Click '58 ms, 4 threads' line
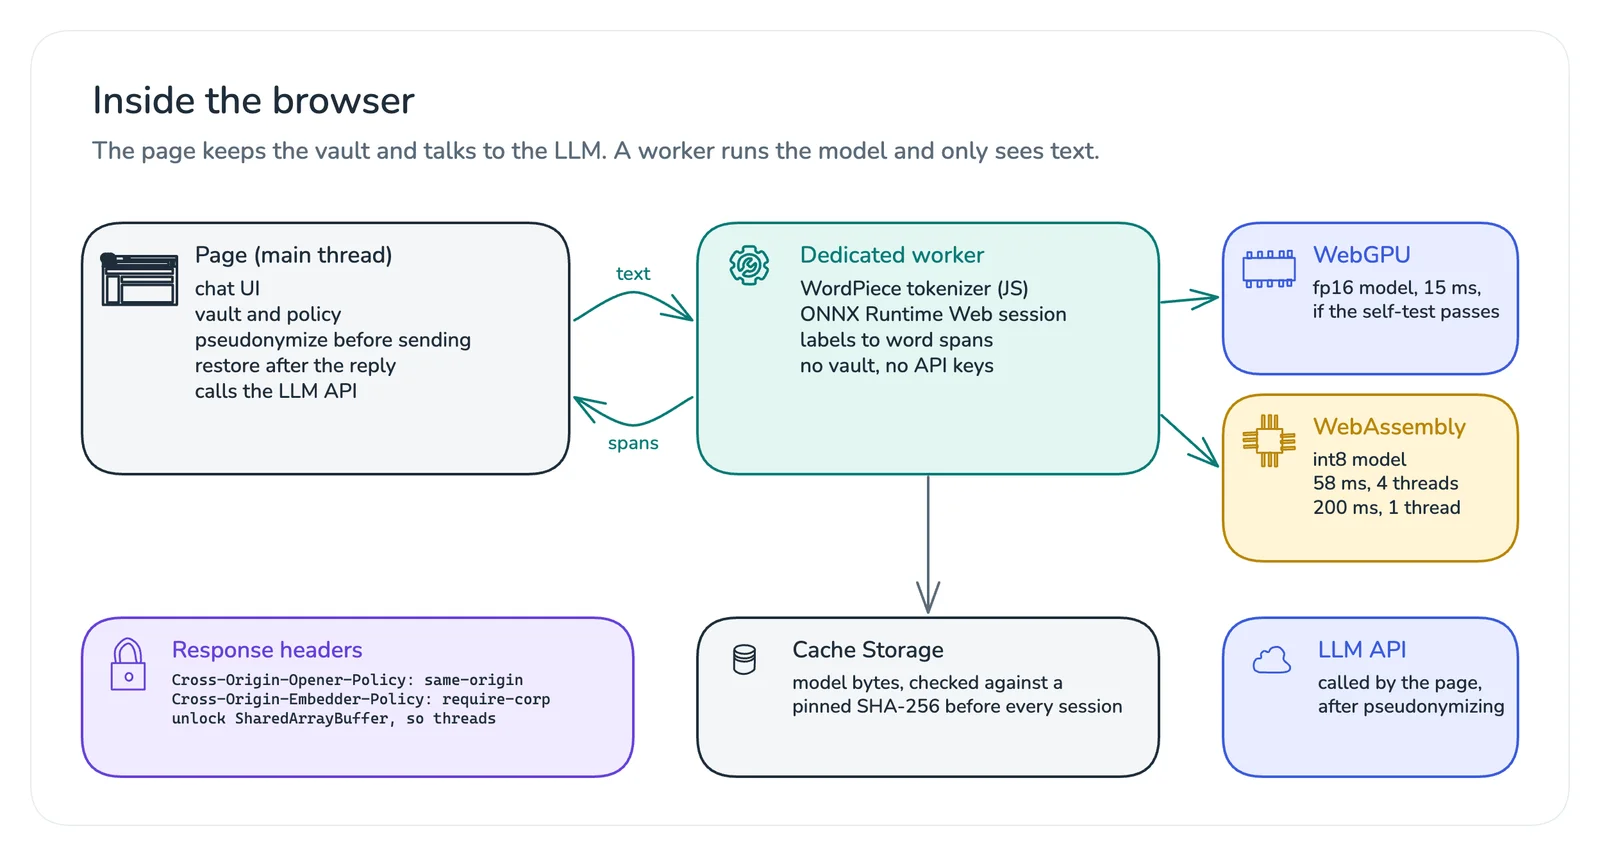The image size is (1600, 856). point(1385,483)
